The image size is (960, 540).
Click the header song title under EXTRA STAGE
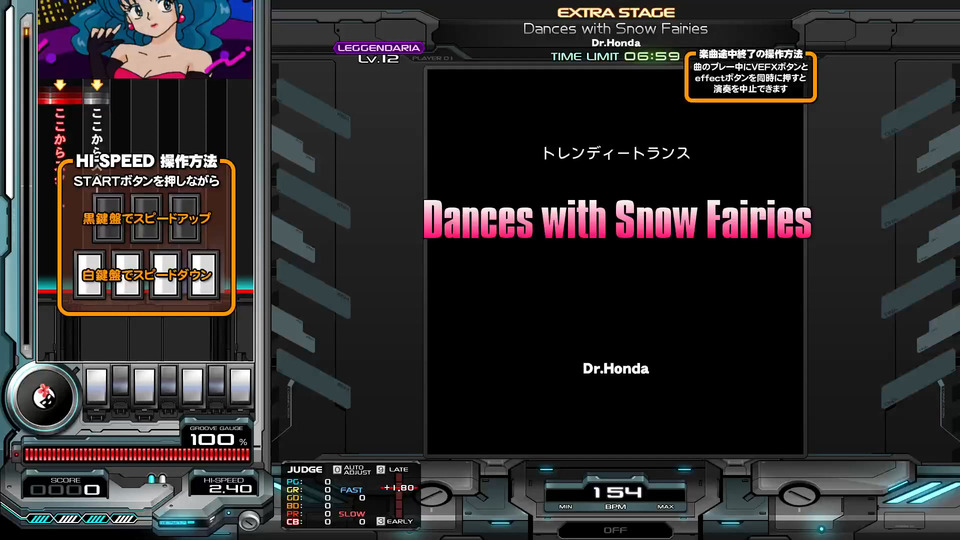tap(615, 29)
